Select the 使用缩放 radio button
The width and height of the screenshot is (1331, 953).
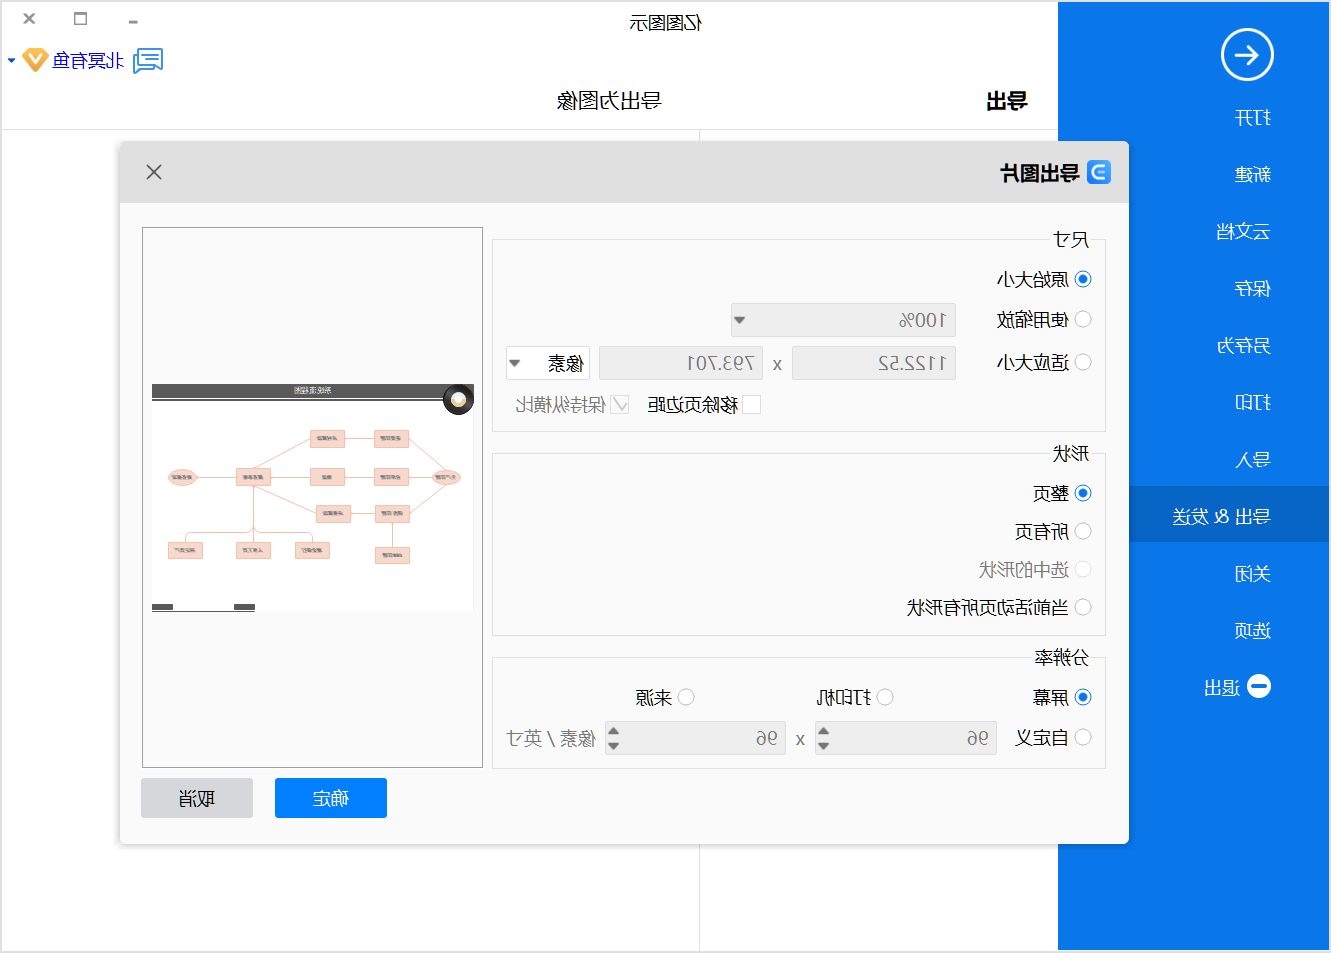(x=1083, y=320)
